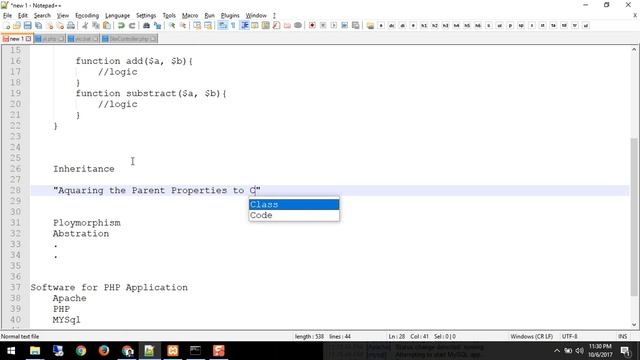Toggle the indent guide toolbar button

244,26
